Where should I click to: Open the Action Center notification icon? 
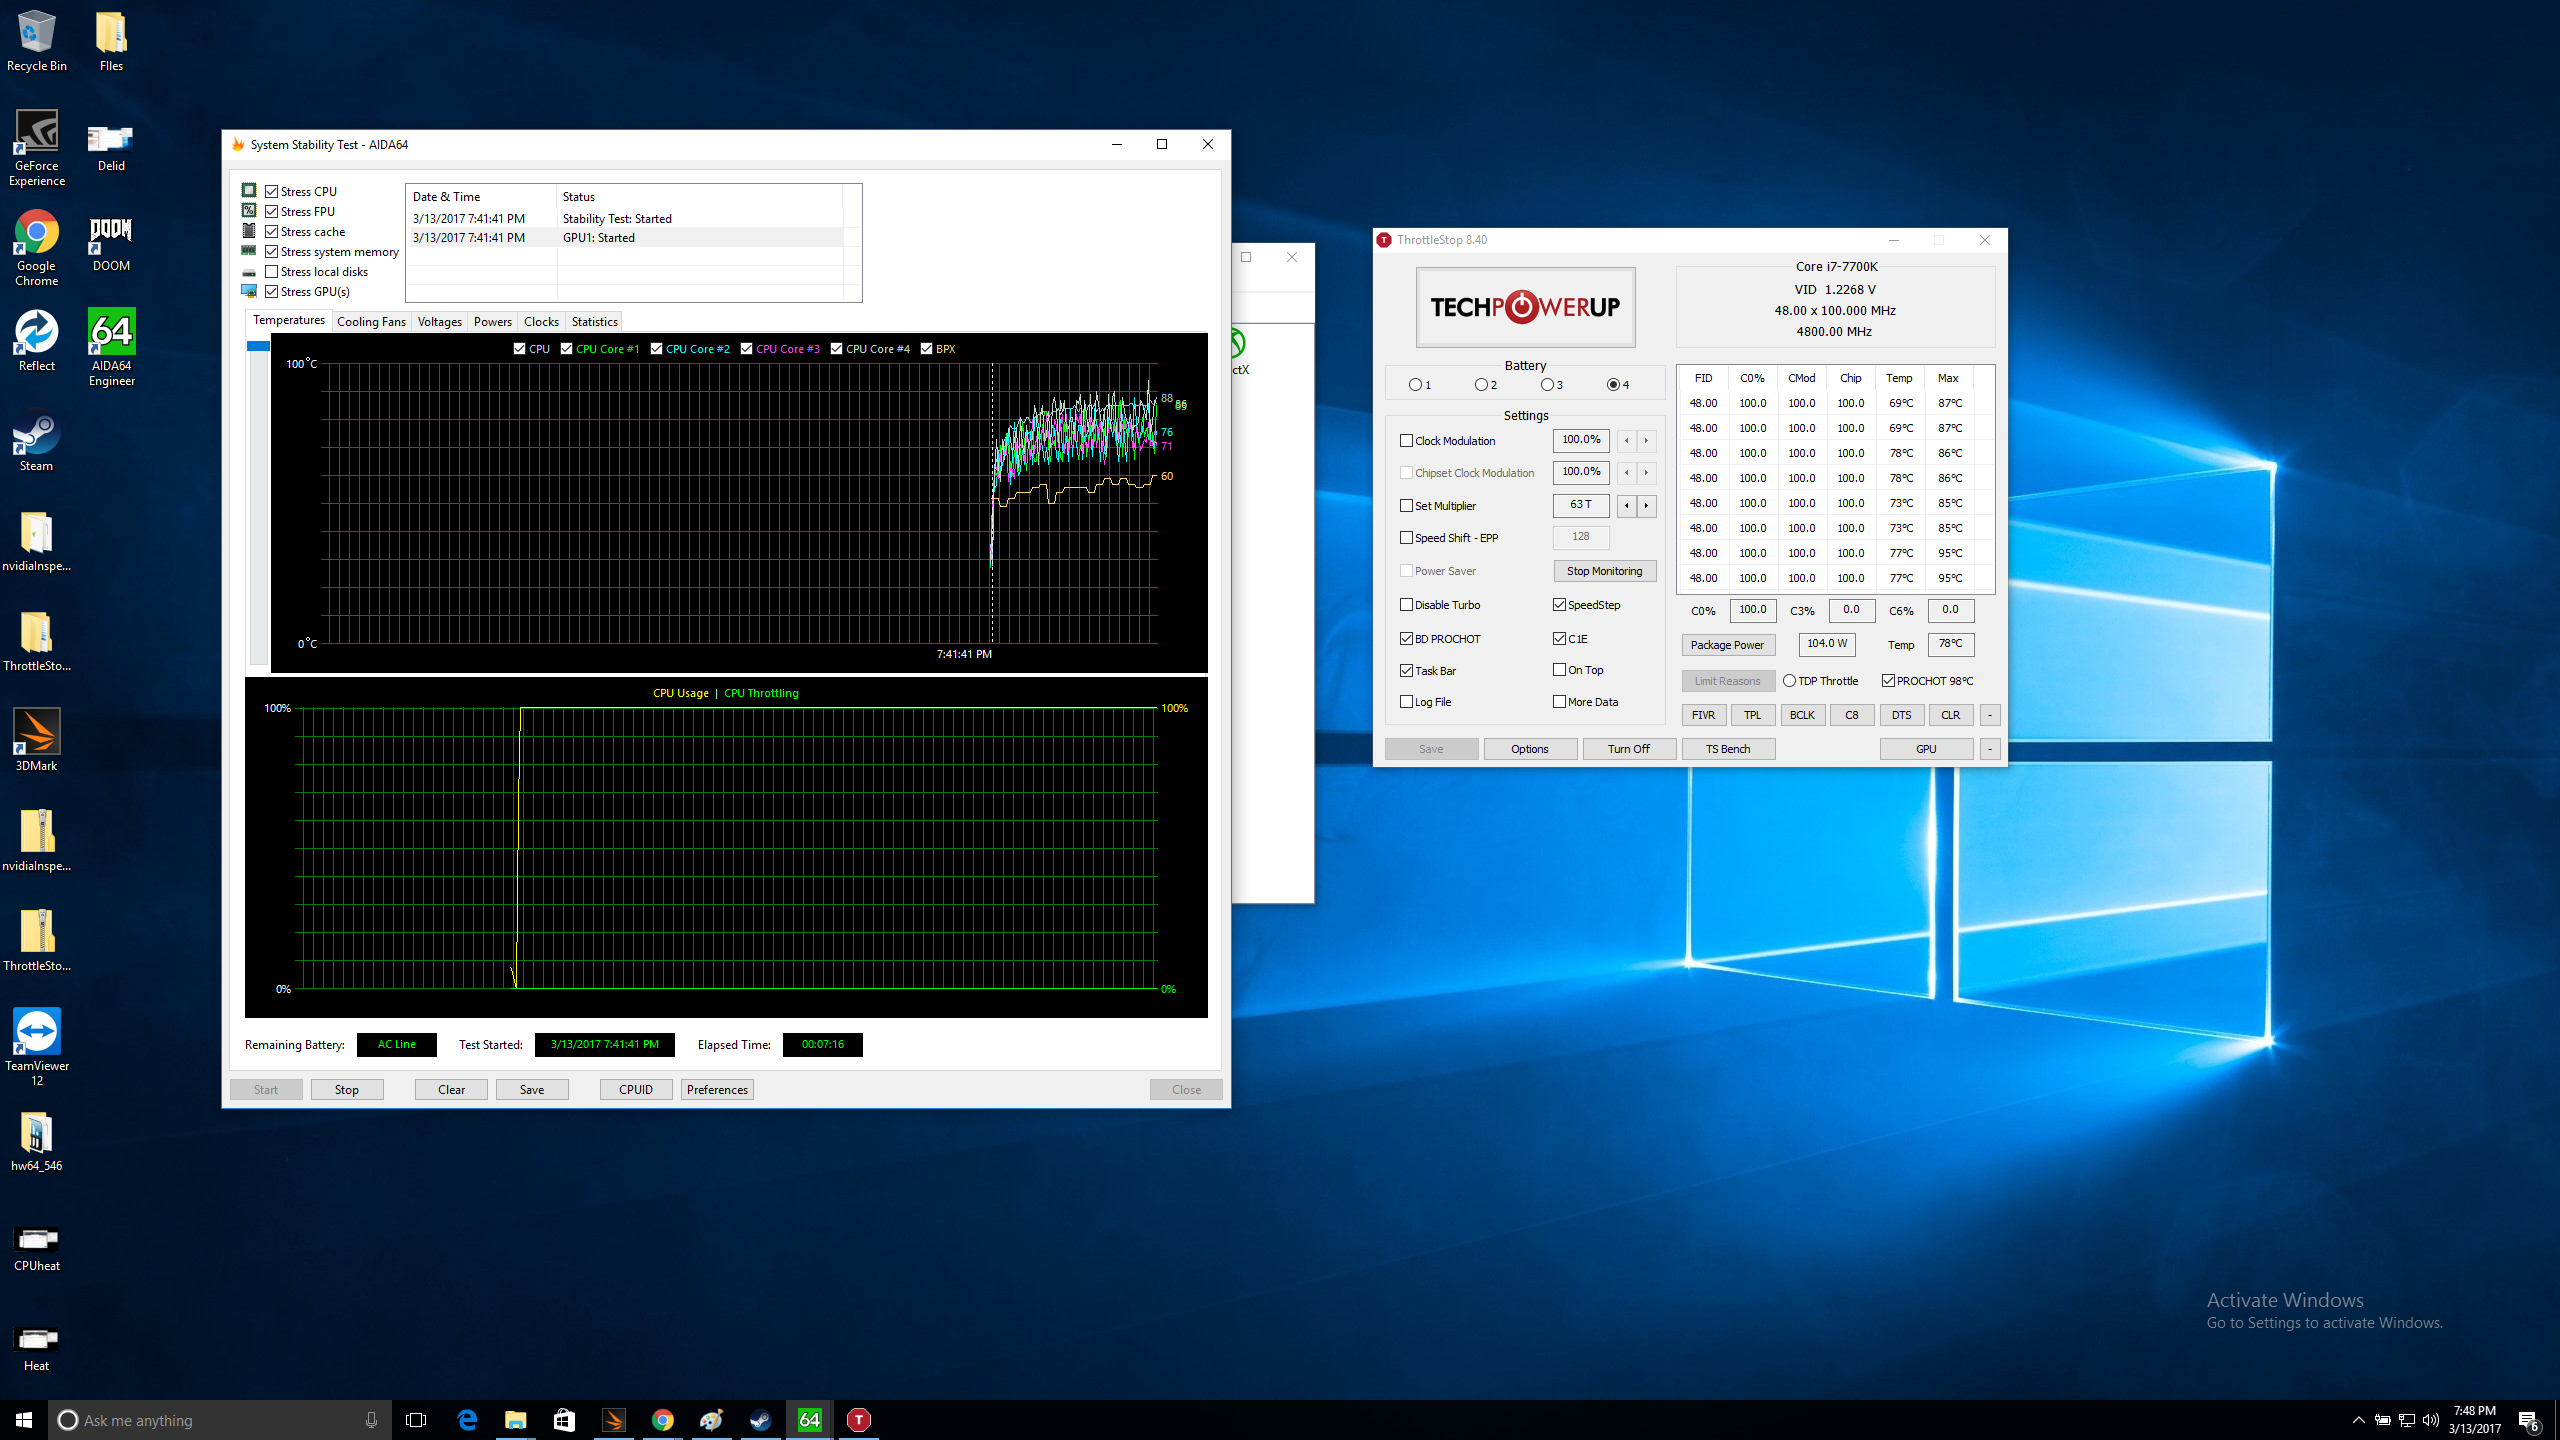coord(2528,1421)
